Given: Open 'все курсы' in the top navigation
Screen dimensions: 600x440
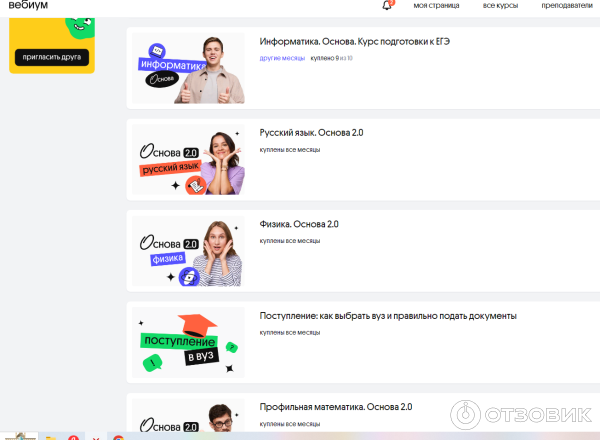Looking at the screenshot, I should [x=499, y=6].
